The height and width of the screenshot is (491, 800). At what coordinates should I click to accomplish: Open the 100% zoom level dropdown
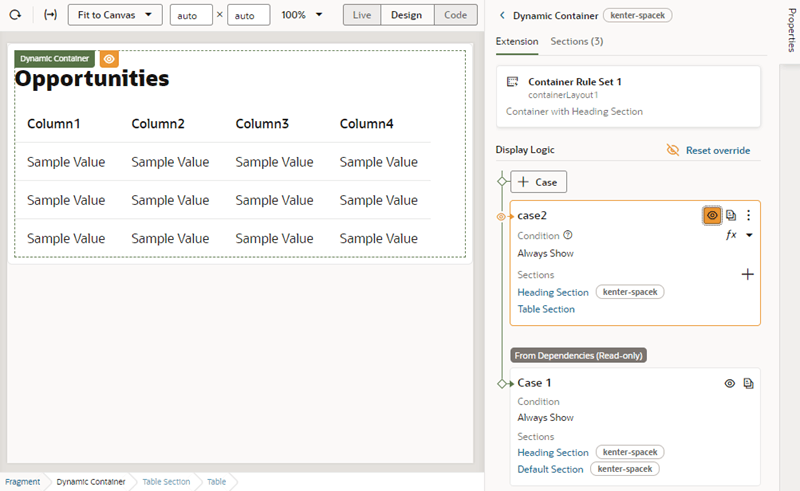point(302,15)
